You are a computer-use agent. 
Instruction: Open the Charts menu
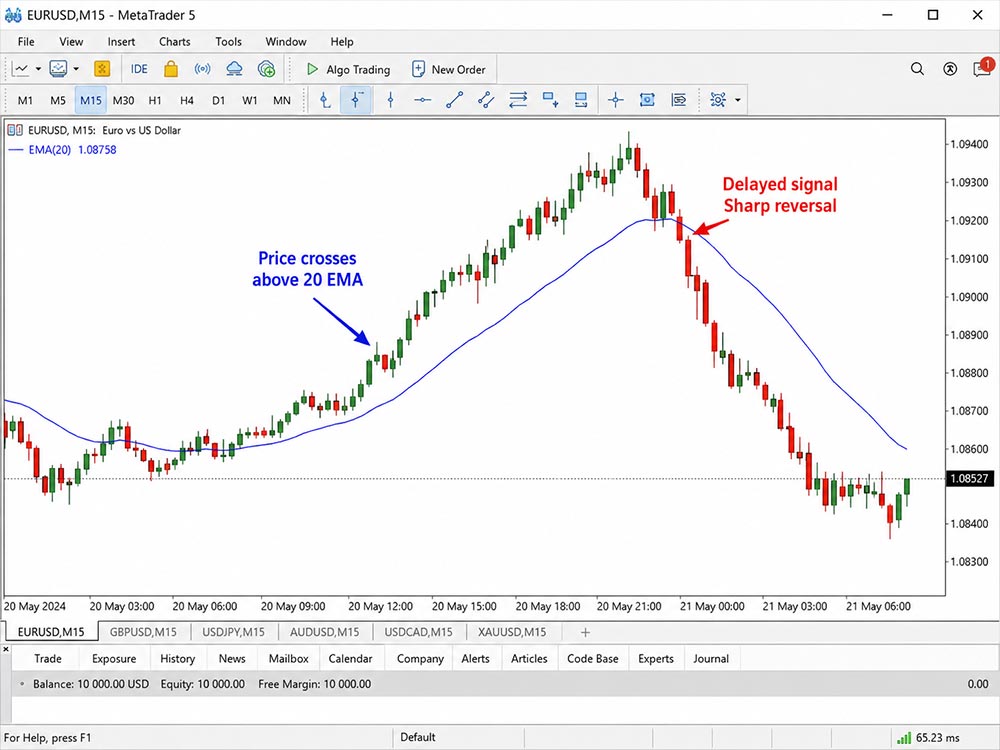point(175,41)
